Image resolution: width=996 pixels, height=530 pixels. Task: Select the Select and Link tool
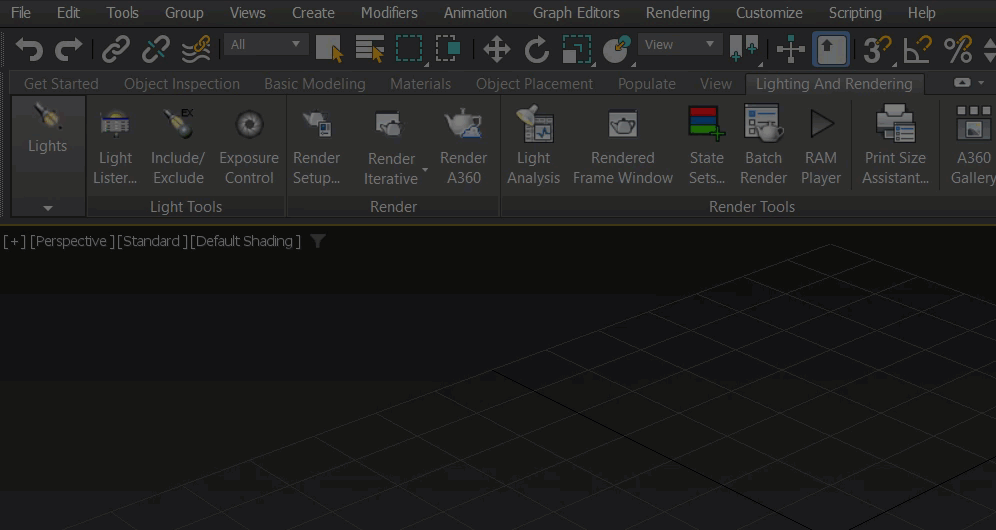pos(116,49)
